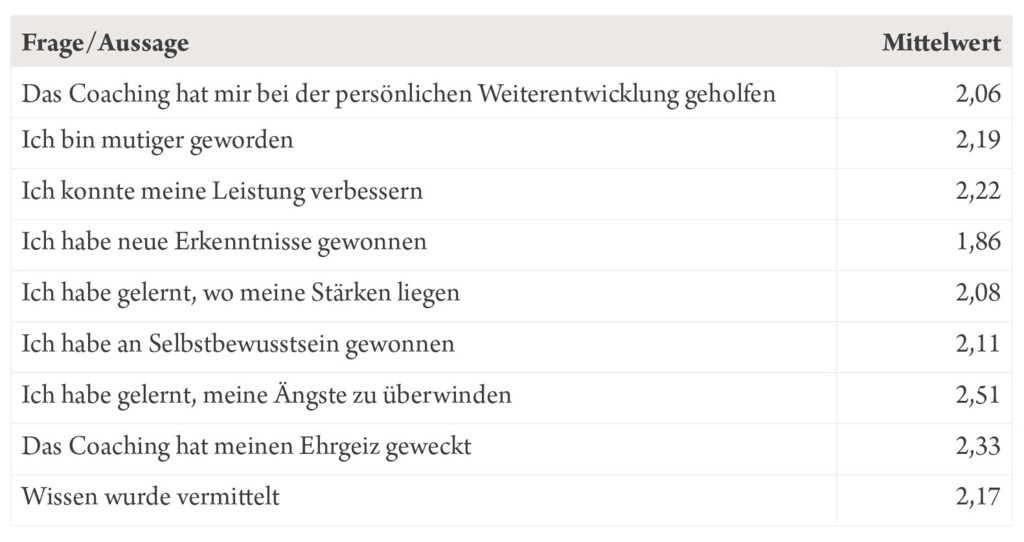Click the mean value 2,19
The height and width of the screenshot is (542, 1024).
(x=978, y=140)
